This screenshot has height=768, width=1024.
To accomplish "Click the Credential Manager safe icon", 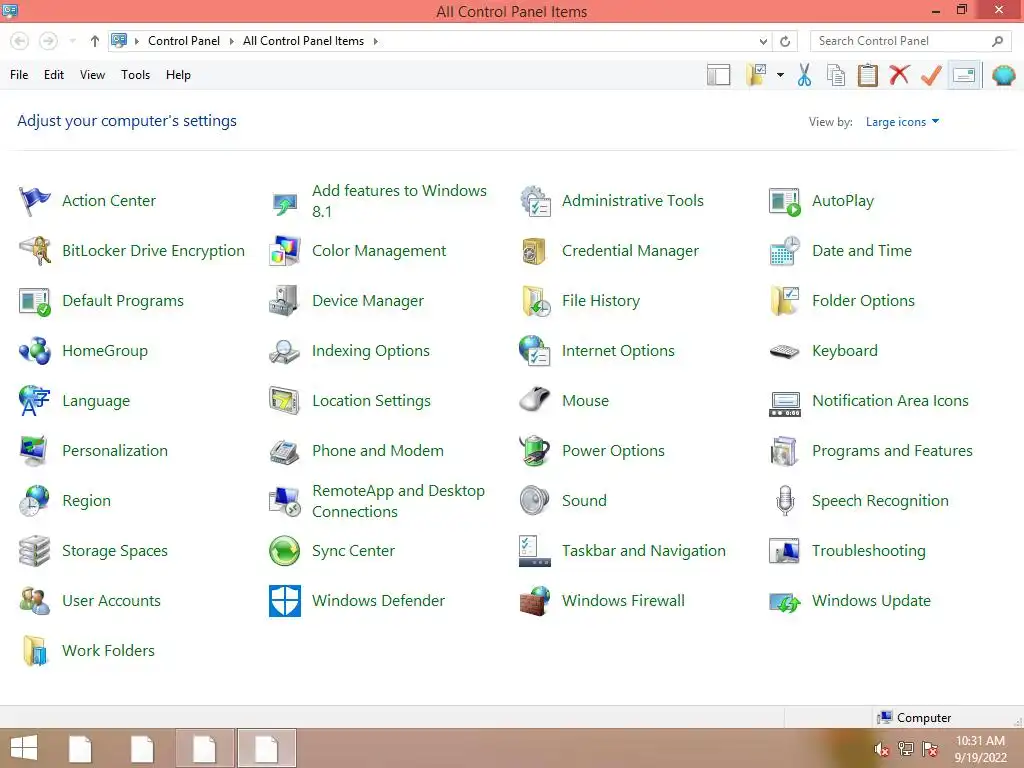I will pyautogui.click(x=535, y=251).
